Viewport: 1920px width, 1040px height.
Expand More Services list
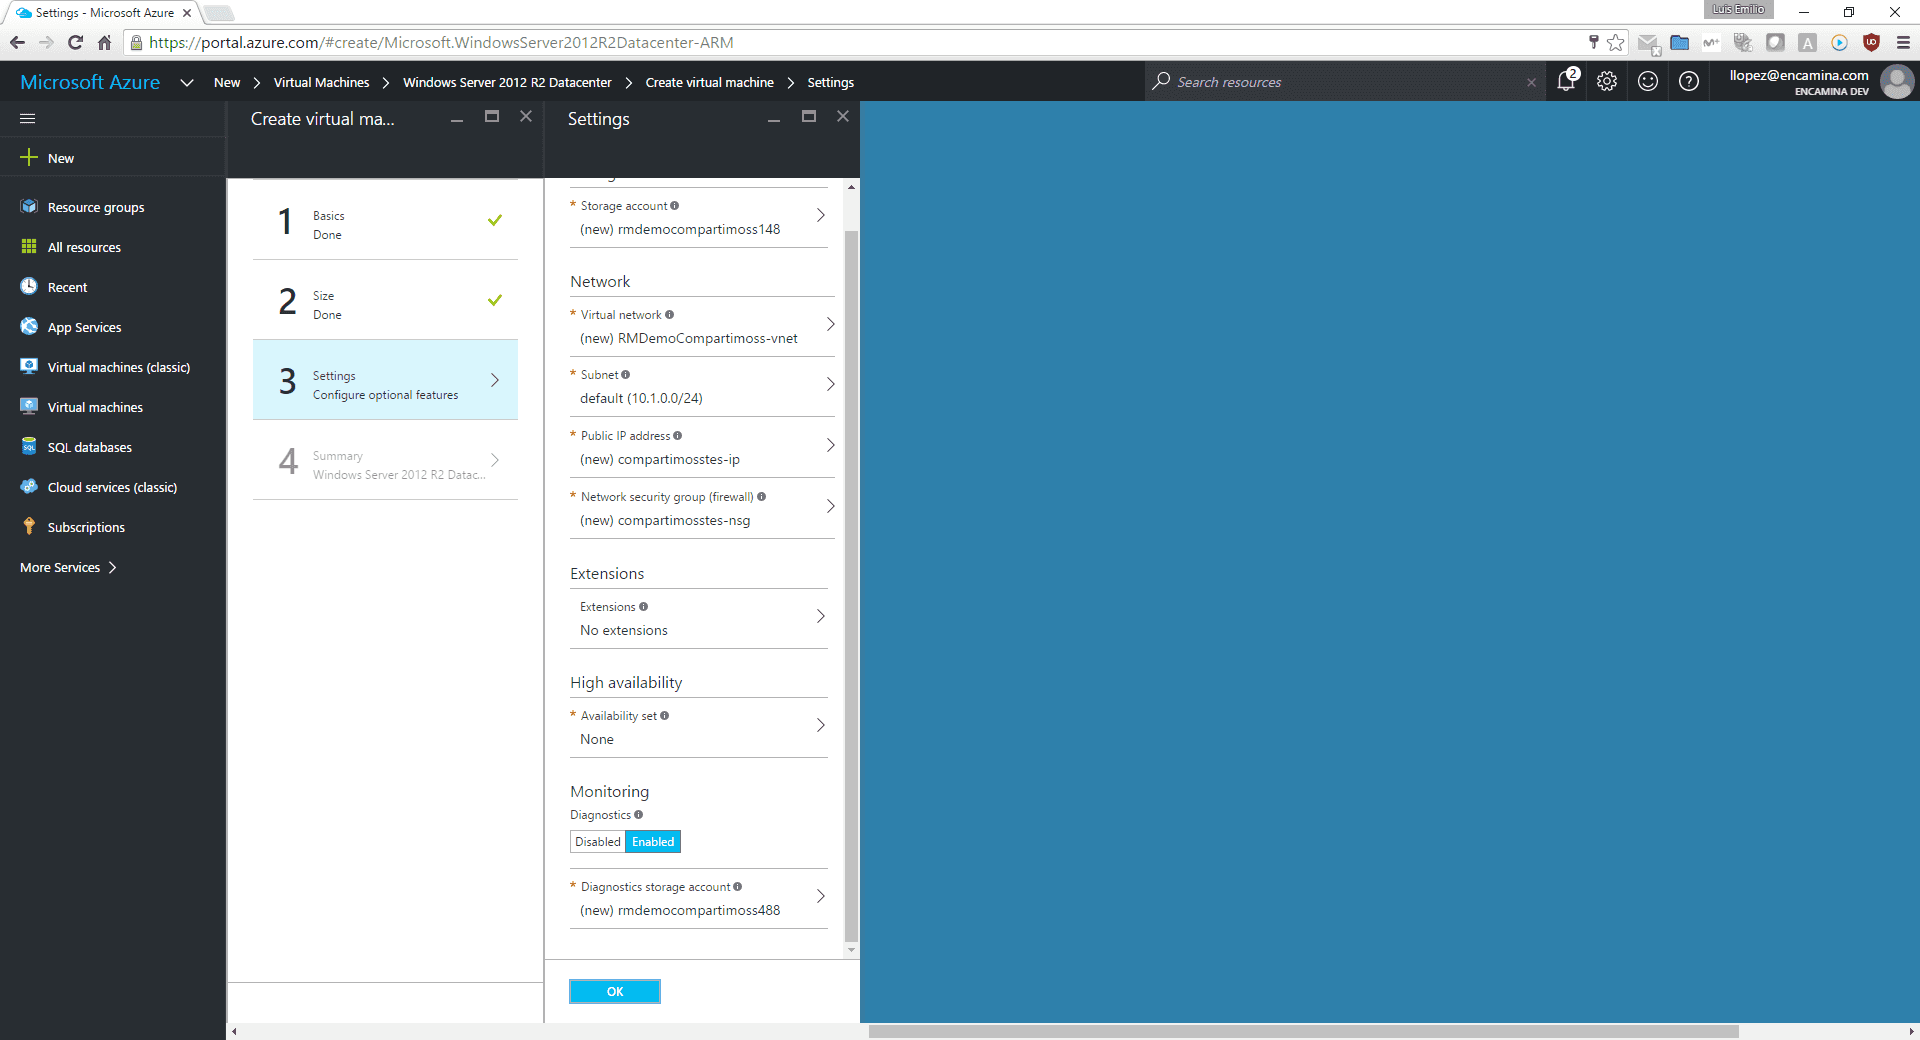coord(68,567)
